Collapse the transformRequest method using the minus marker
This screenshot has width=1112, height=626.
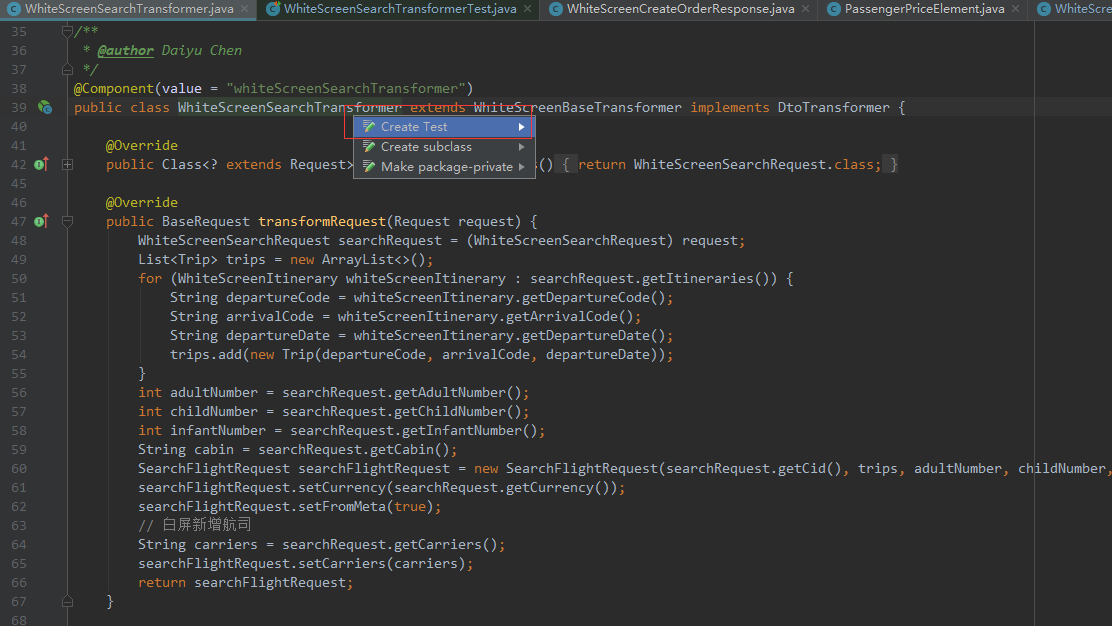(68, 221)
